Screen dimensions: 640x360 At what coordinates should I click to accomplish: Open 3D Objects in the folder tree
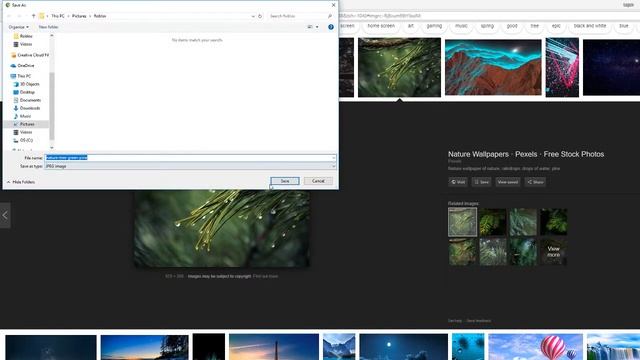coord(27,84)
